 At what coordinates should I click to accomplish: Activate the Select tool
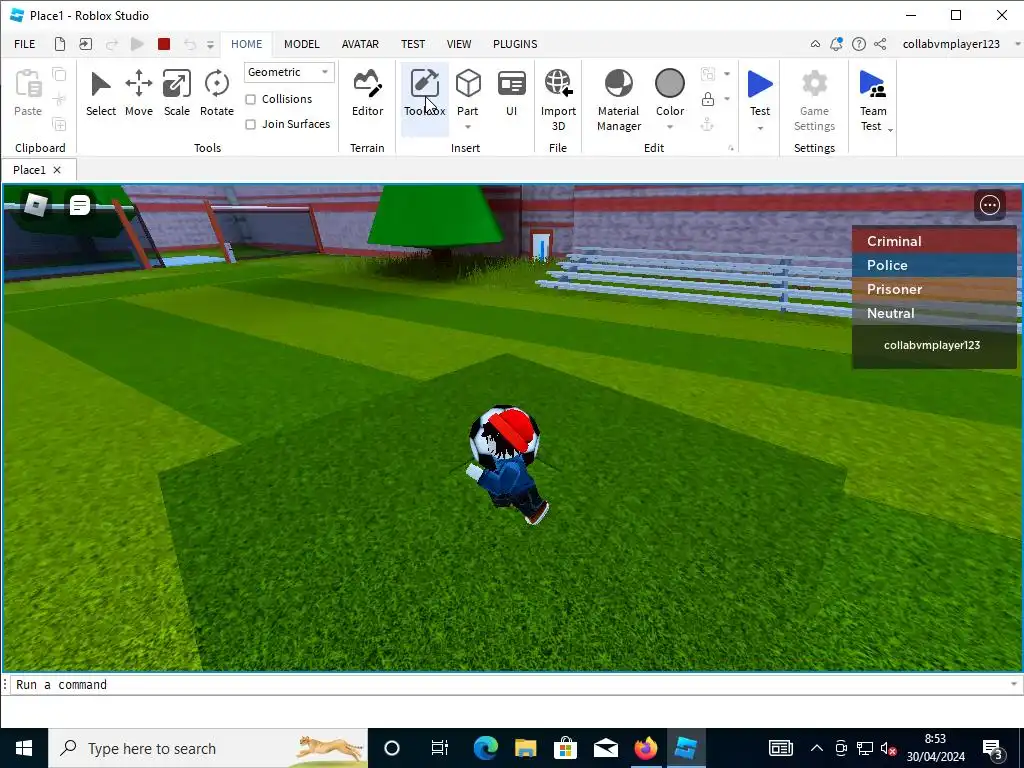coord(101,94)
